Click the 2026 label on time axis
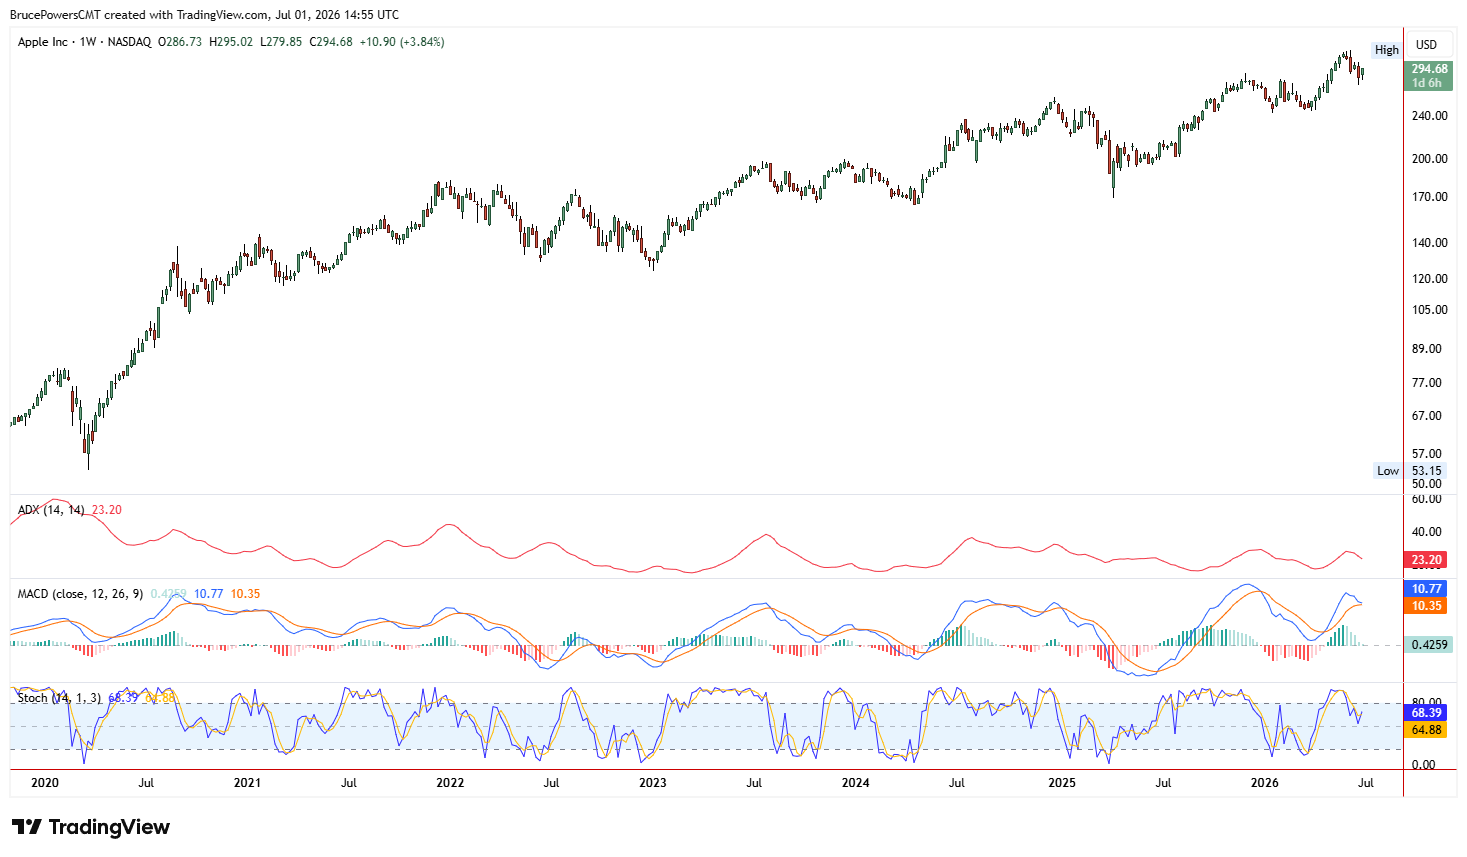 1265,783
